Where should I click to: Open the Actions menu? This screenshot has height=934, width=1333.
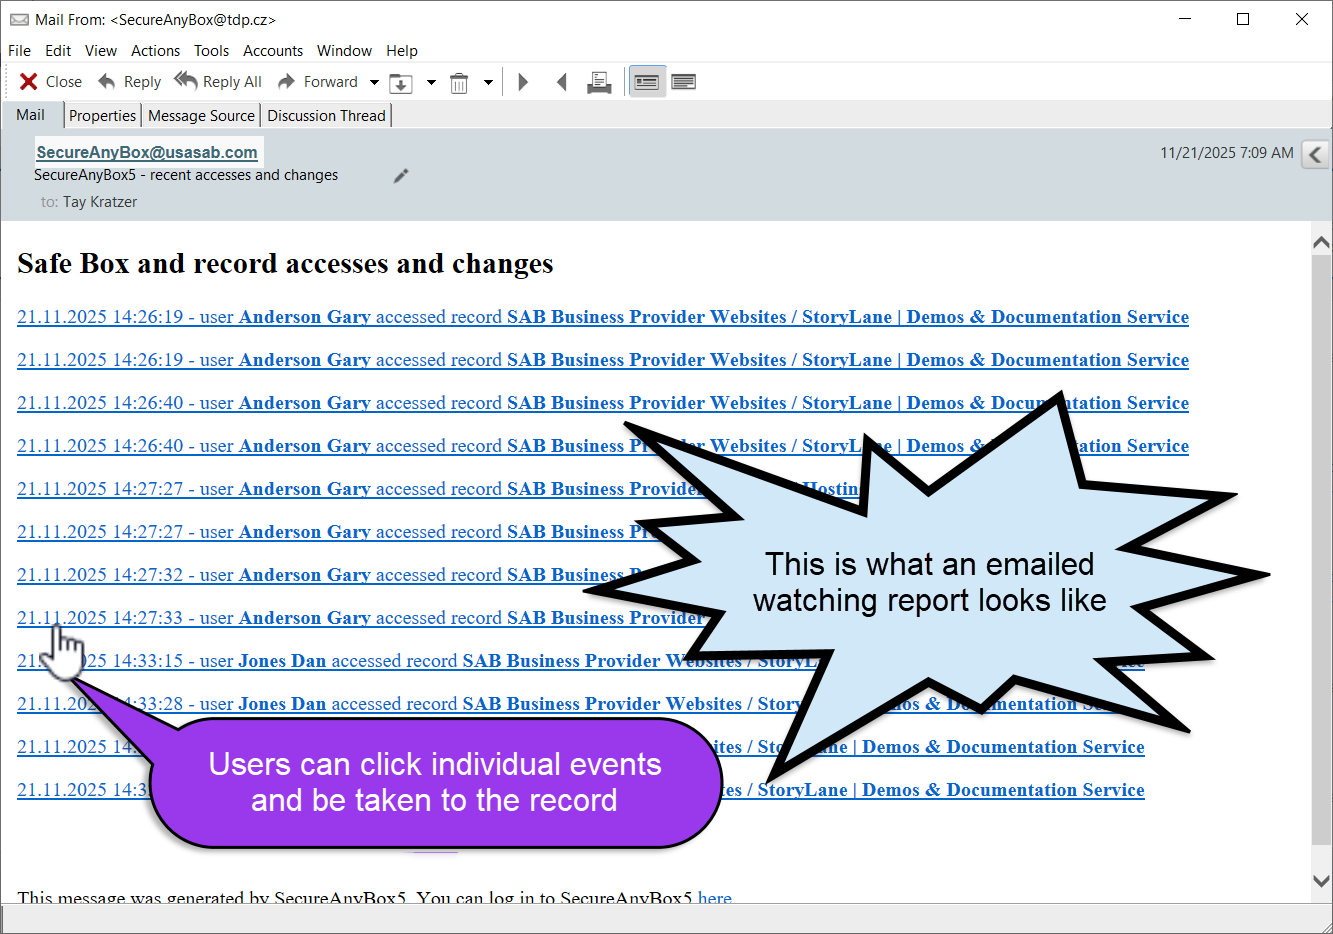156,51
